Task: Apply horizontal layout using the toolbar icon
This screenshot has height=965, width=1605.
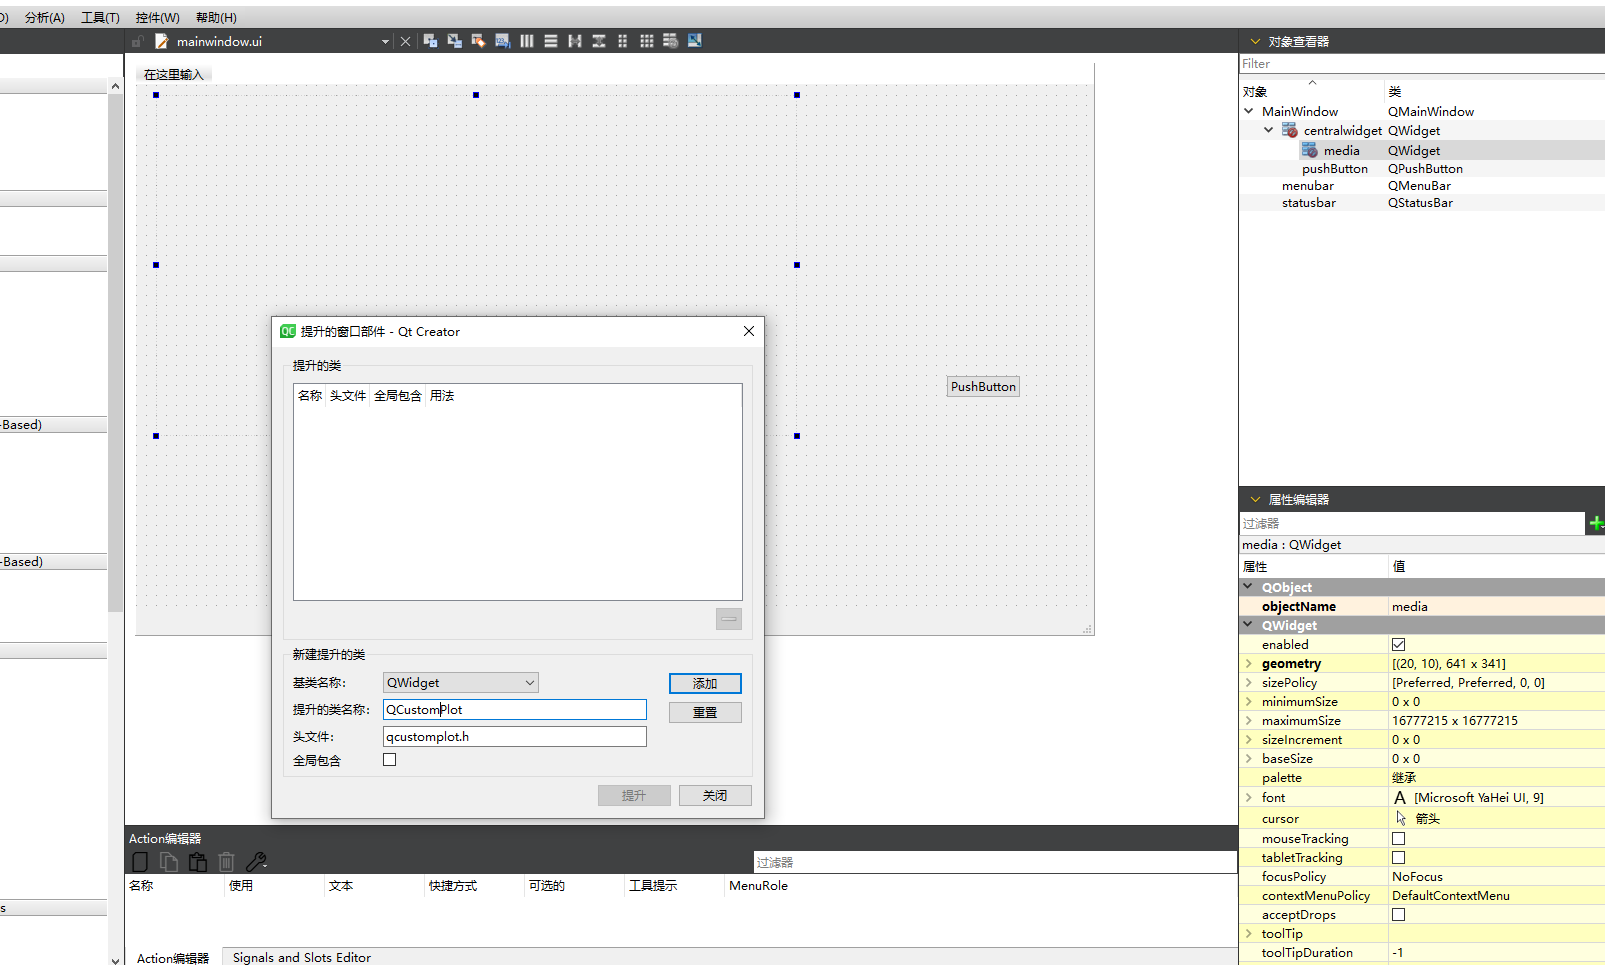Action: (527, 41)
